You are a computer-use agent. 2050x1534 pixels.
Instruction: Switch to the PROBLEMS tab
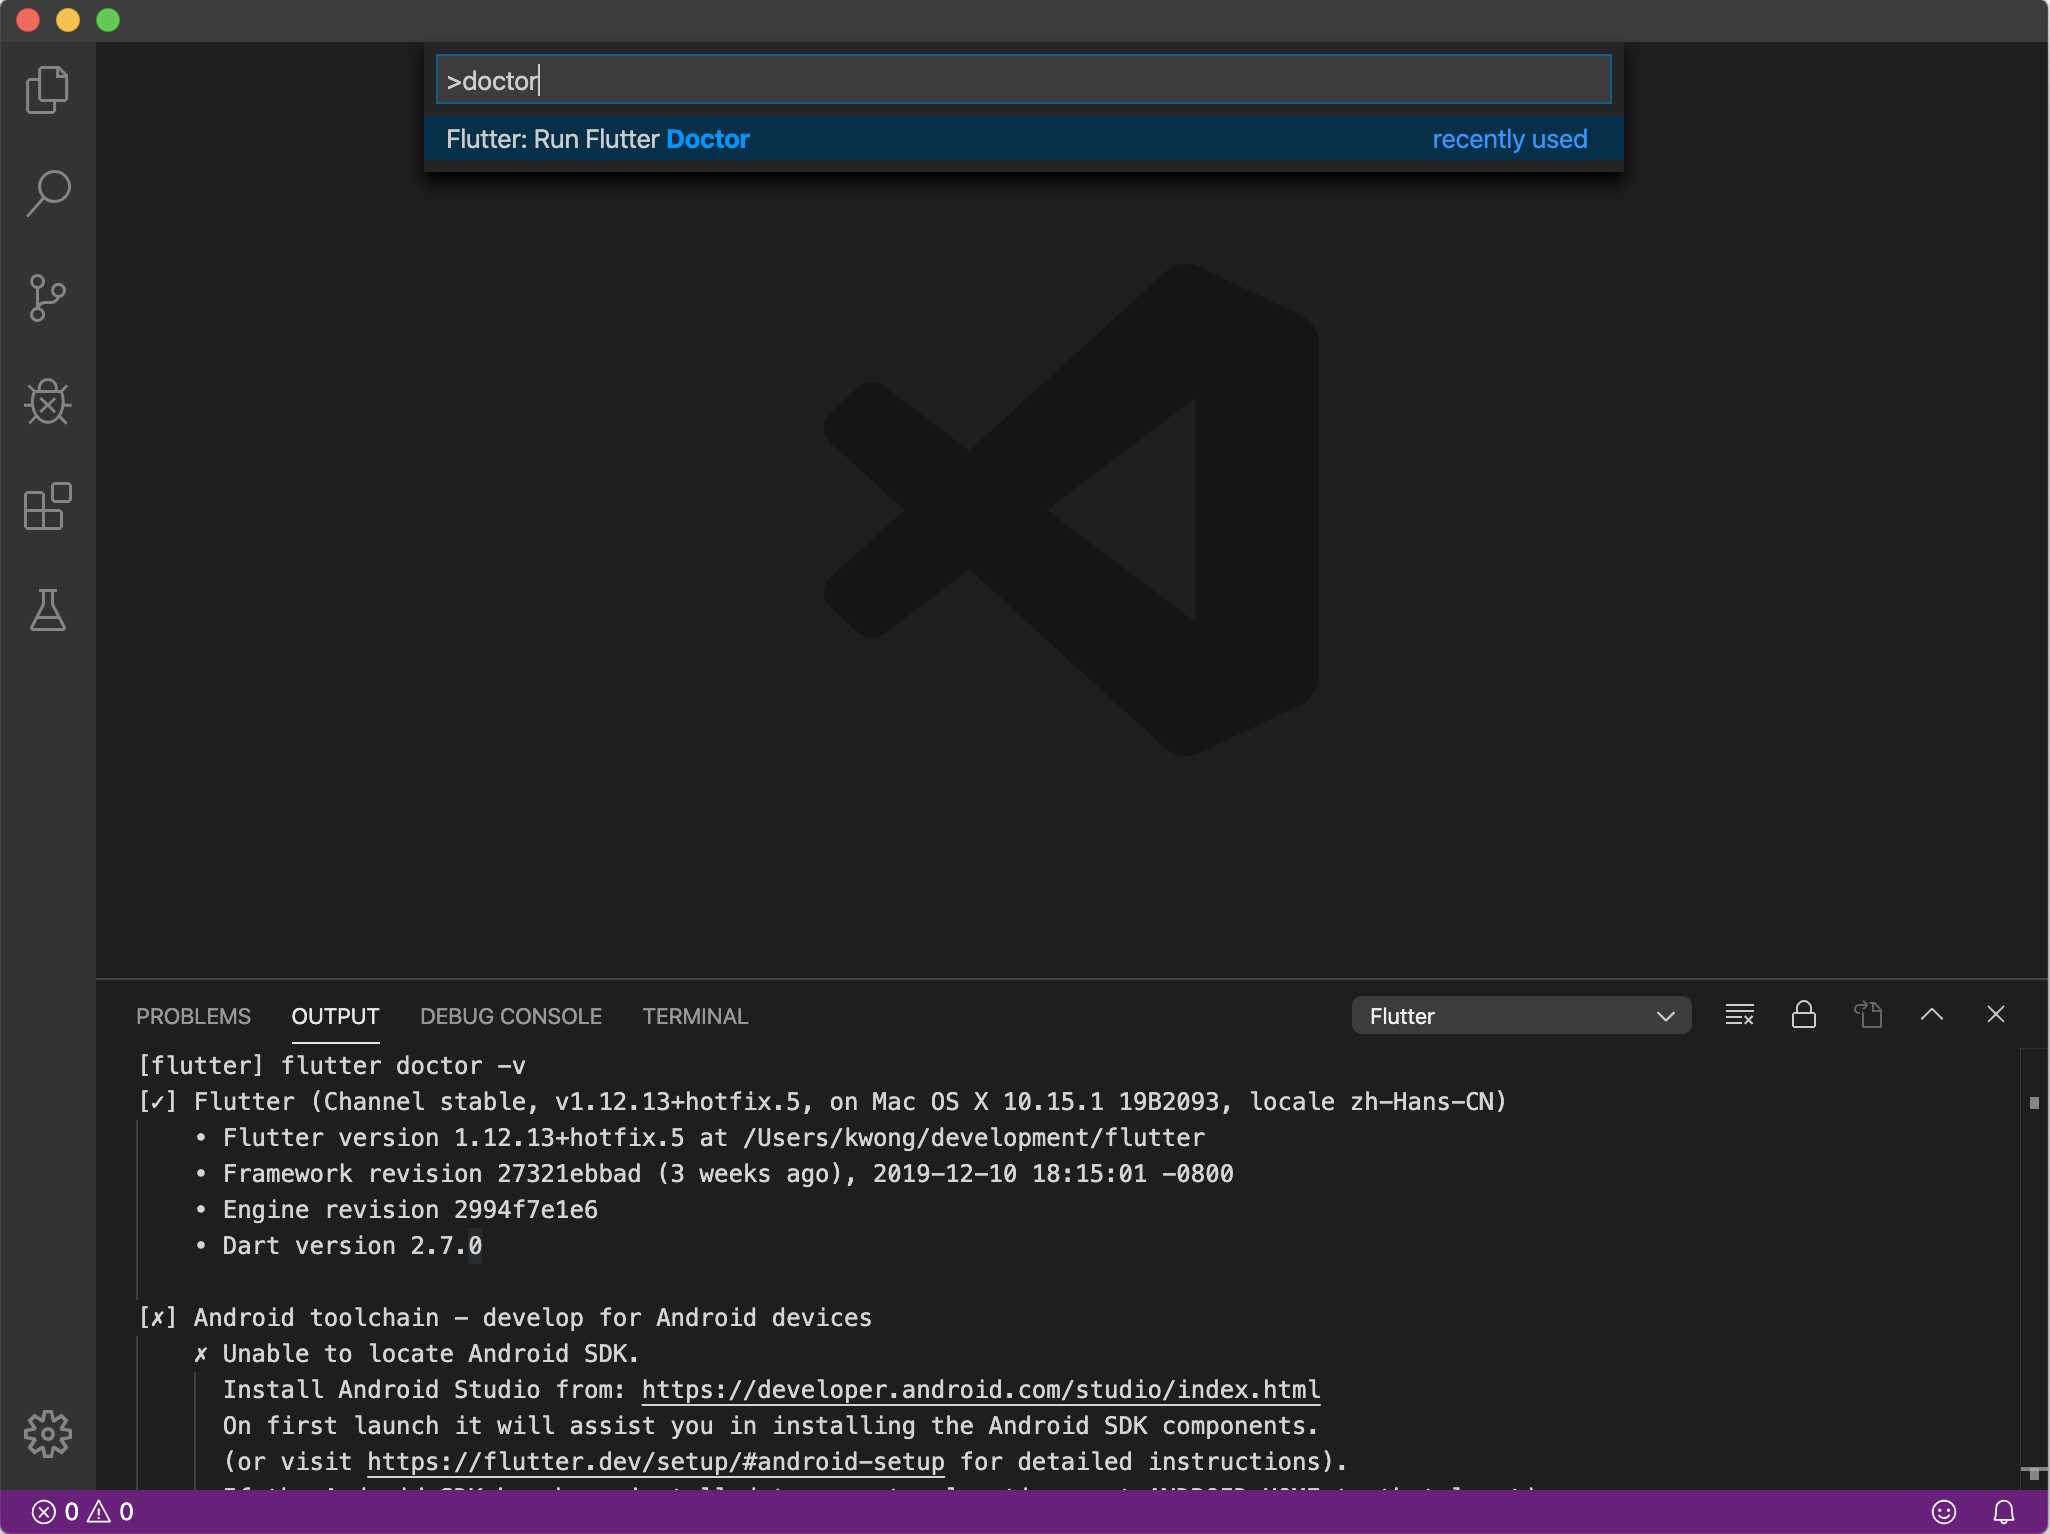(193, 1016)
